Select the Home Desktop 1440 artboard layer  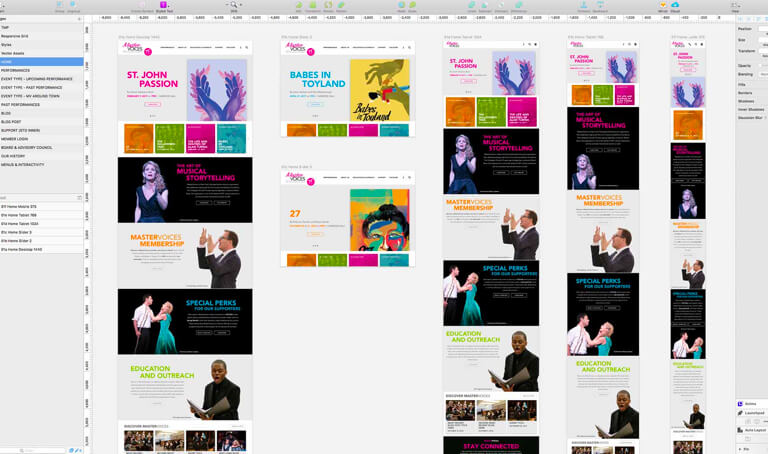[x=42, y=249]
